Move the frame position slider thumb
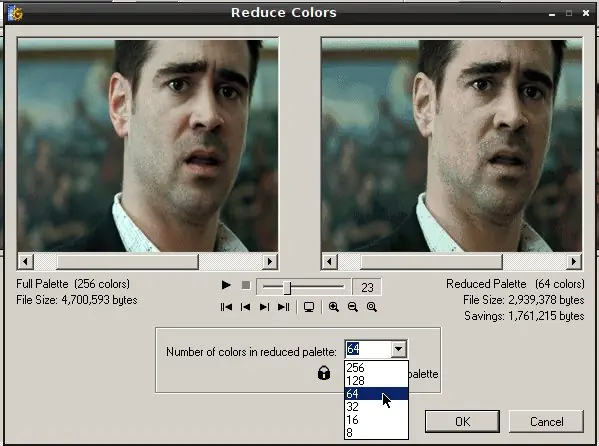599x446 pixels. [x=287, y=288]
